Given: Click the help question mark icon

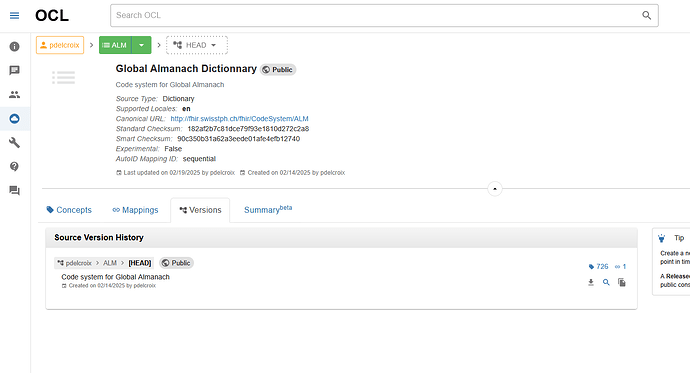Looking at the screenshot, I should (x=15, y=166).
